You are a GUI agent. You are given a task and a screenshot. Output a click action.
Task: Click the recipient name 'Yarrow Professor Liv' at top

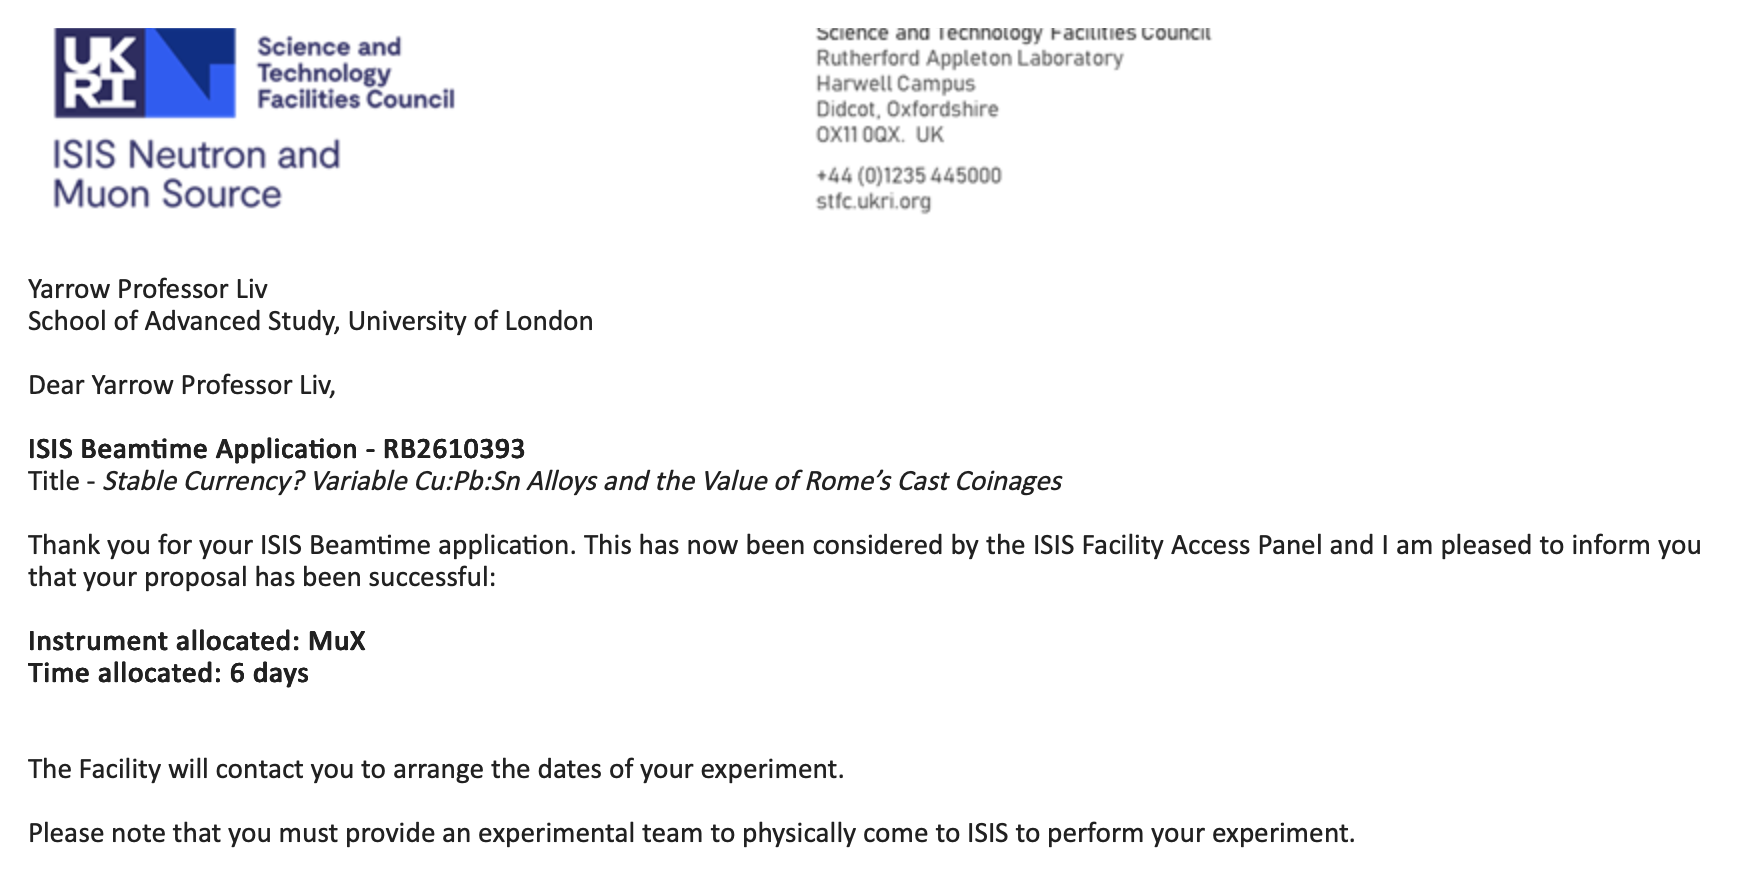point(148,289)
